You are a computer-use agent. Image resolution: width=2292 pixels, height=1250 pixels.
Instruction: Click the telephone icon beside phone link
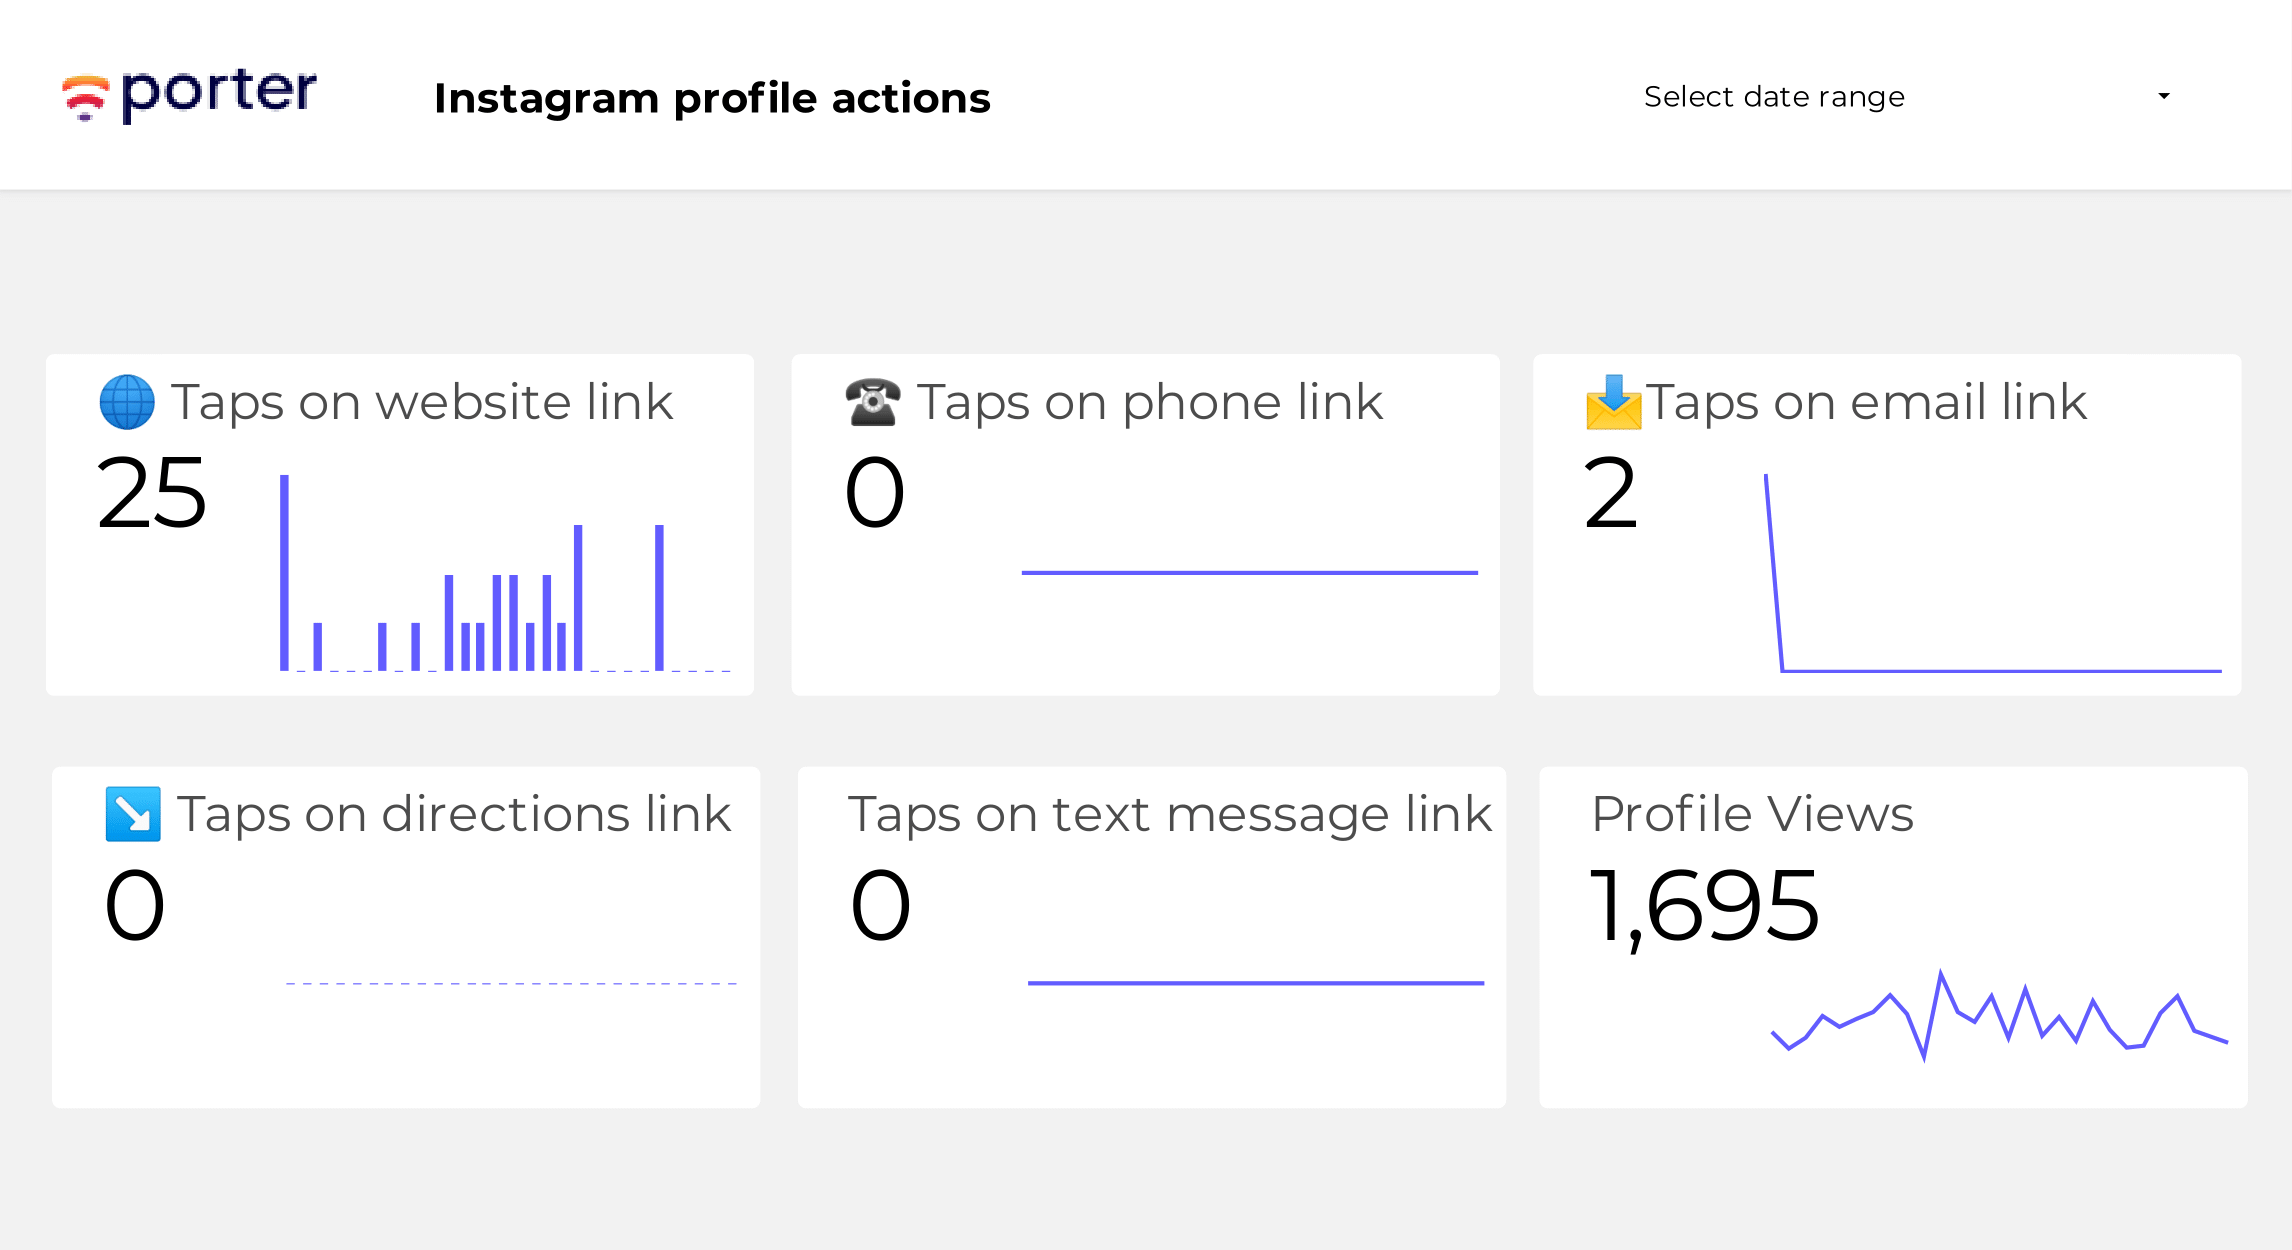pos(872,402)
